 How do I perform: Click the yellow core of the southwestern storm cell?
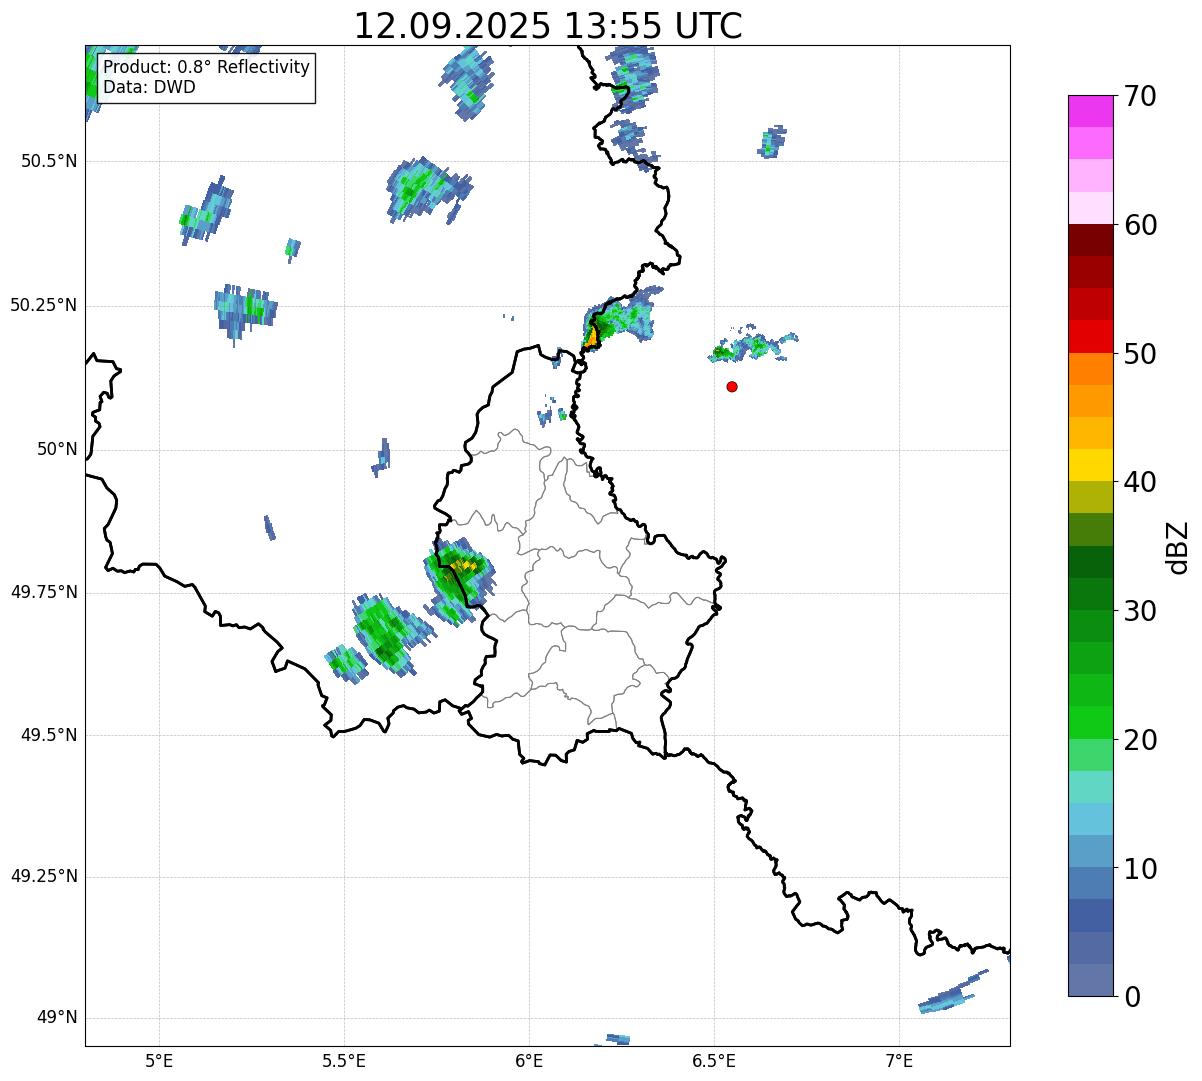click(x=464, y=568)
